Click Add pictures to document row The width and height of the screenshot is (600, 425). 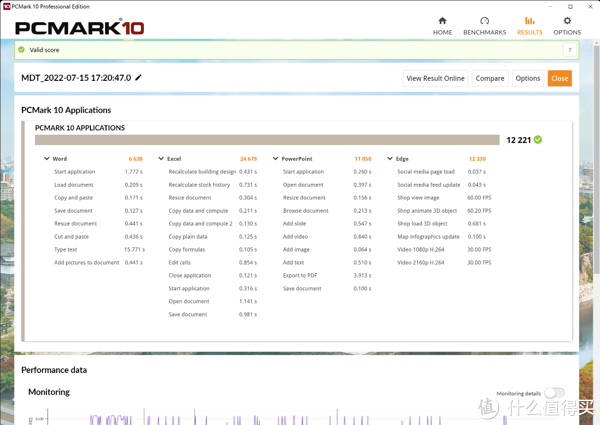coord(98,262)
